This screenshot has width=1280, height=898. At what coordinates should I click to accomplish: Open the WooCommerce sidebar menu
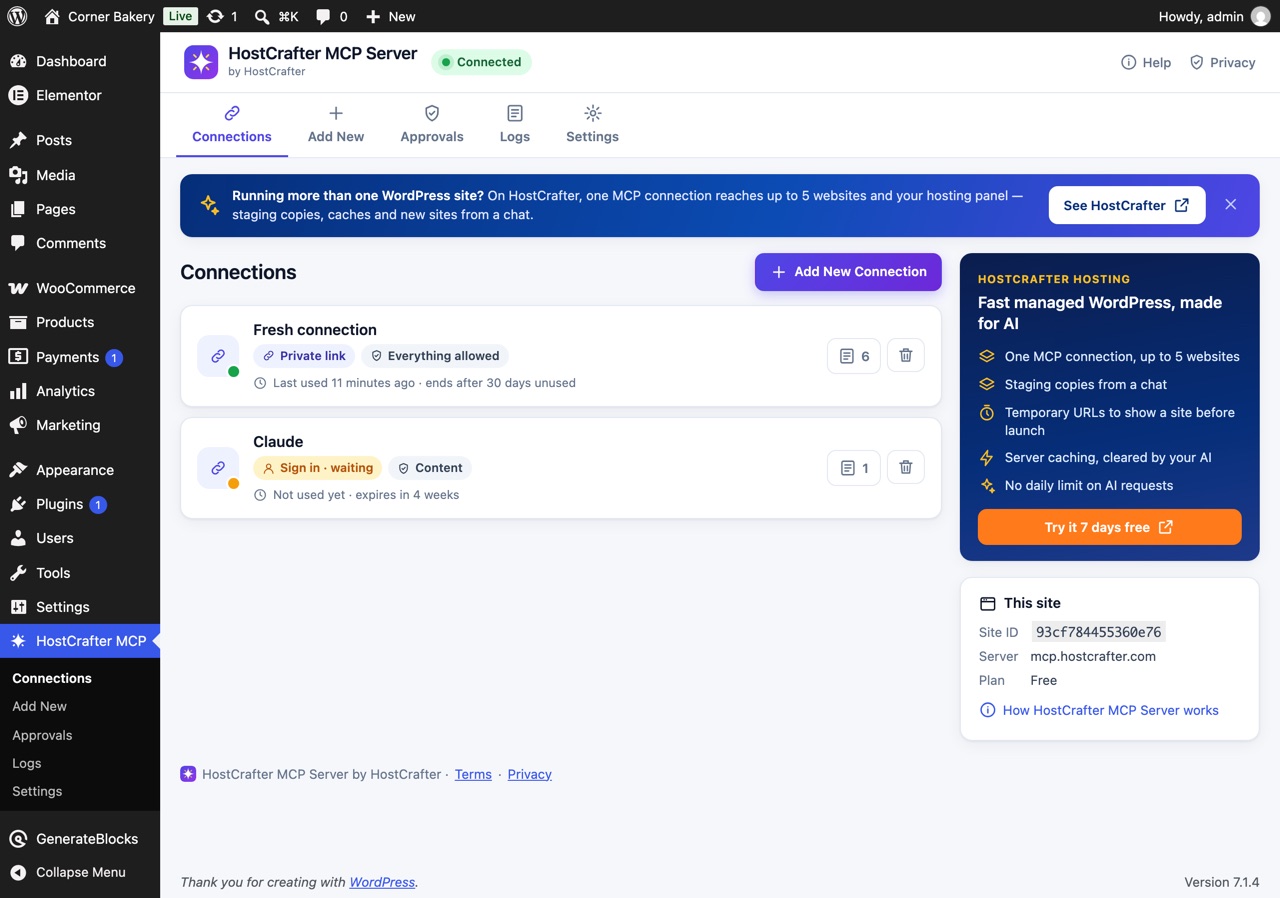click(80, 288)
